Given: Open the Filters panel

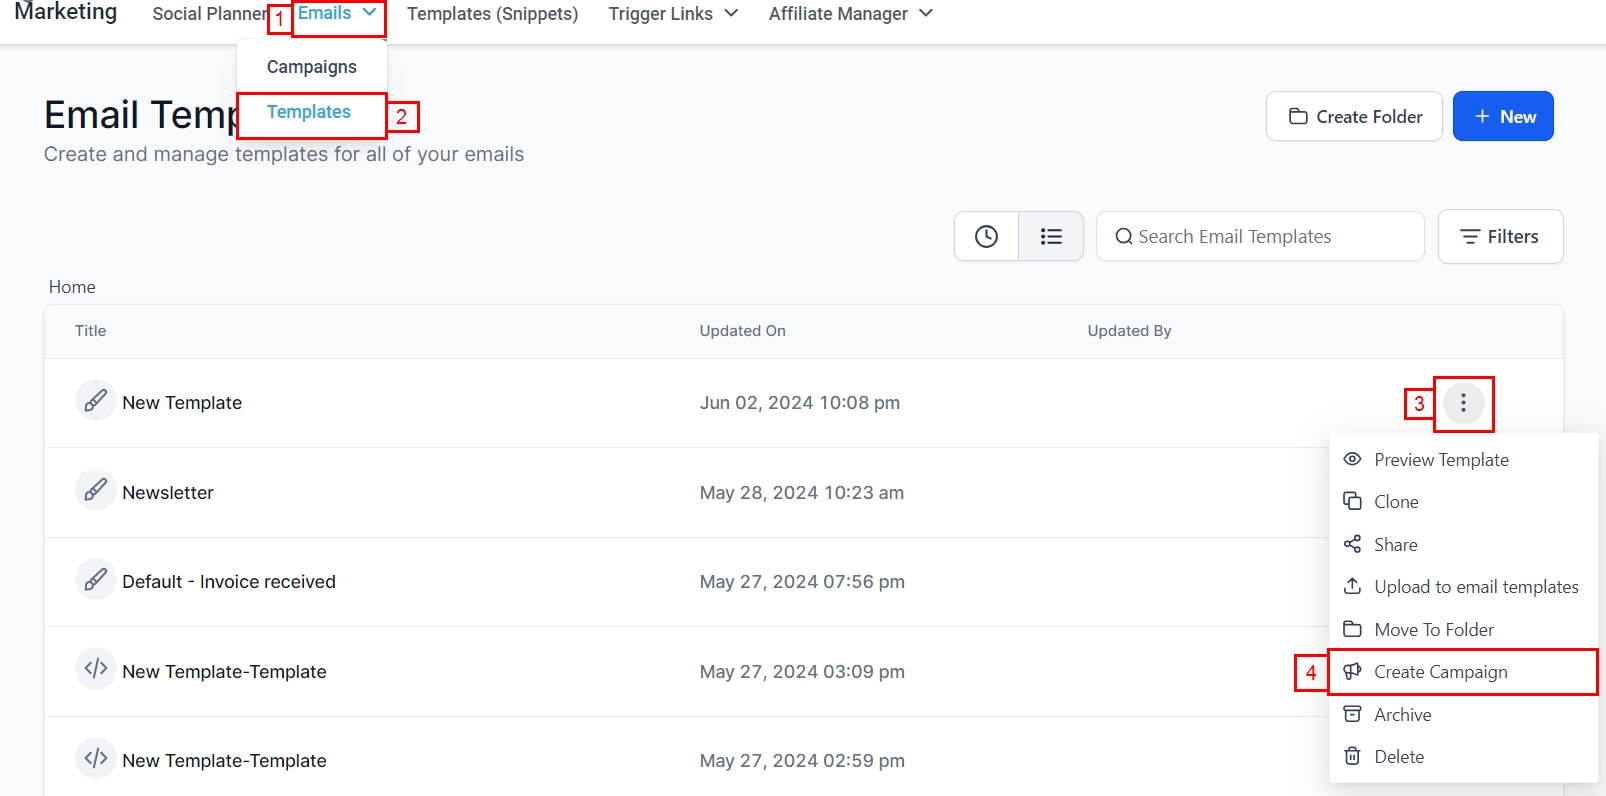Looking at the screenshot, I should pyautogui.click(x=1499, y=237).
